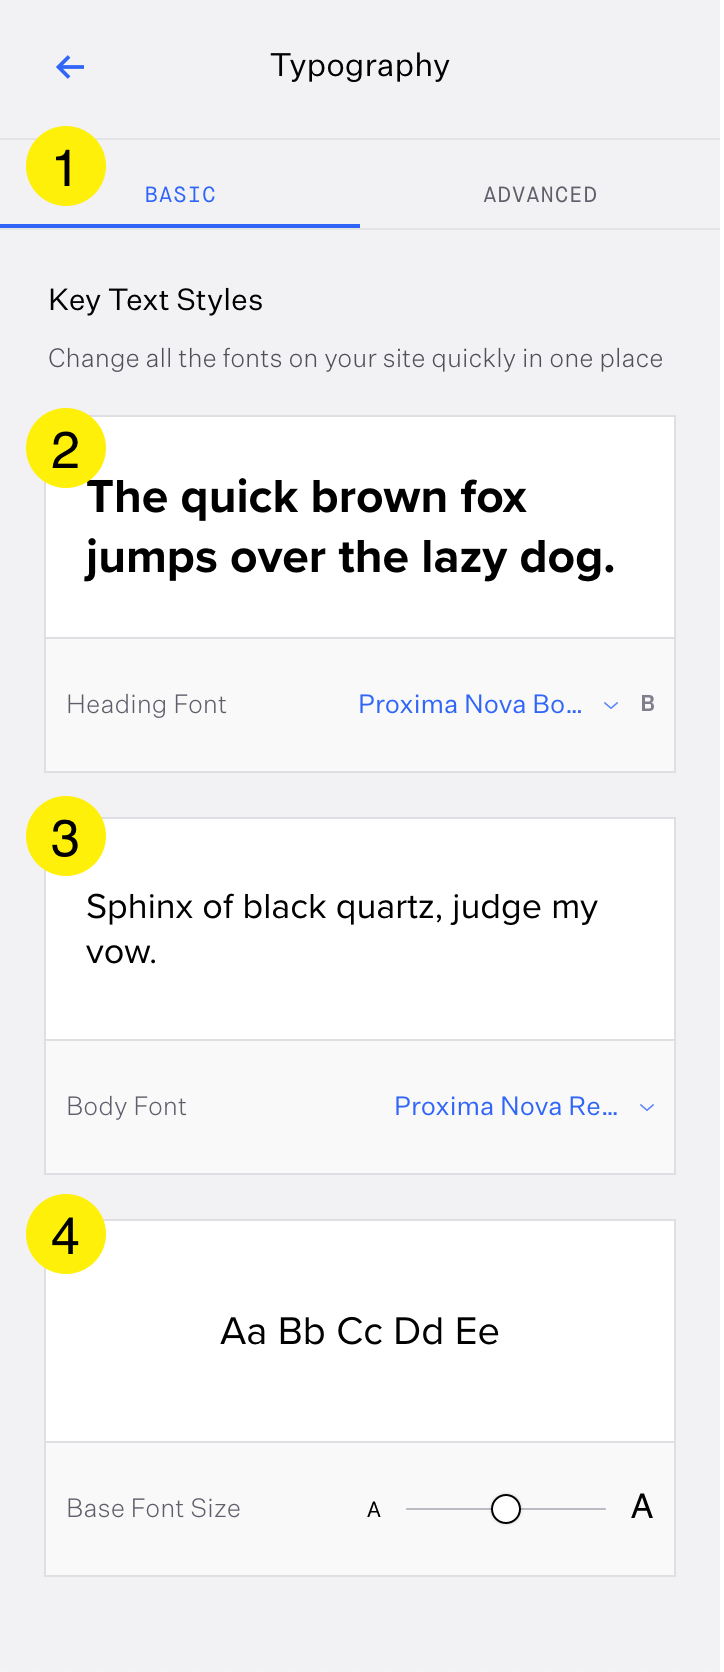The width and height of the screenshot is (724, 1672).
Task: Toggle the bold B heading icon
Action: (648, 704)
